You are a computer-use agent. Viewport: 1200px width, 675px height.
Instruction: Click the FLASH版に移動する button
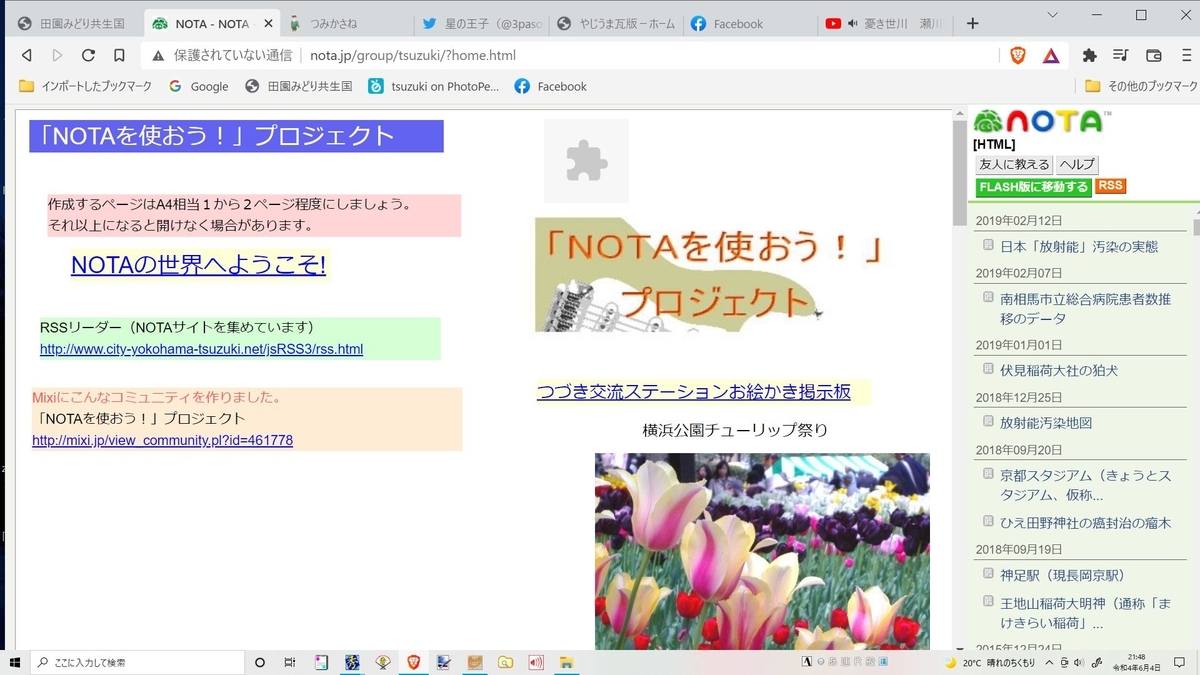(x=1034, y=187)
